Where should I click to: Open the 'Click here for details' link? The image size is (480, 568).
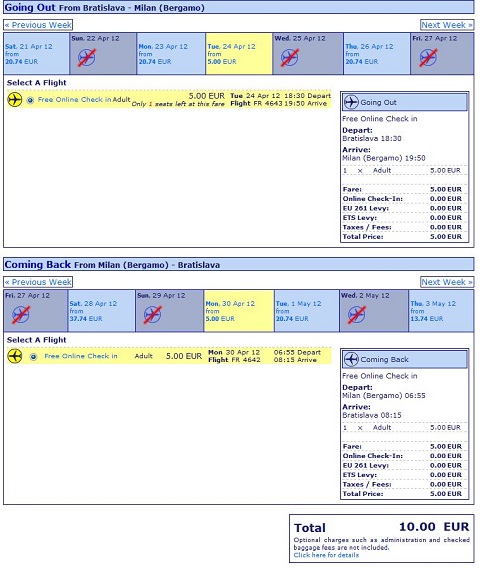point(326,555)
